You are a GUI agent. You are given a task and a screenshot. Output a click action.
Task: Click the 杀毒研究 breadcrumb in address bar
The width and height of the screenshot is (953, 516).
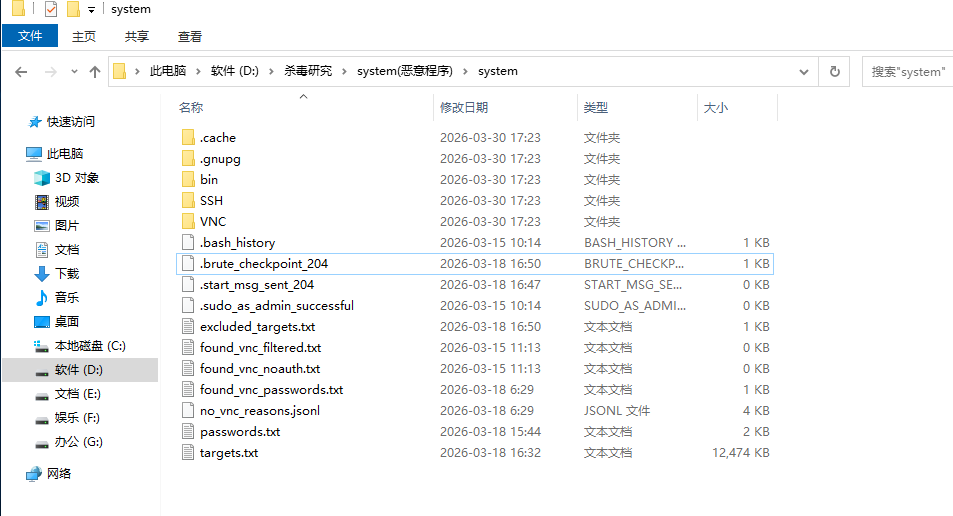(x=308, y=71)
